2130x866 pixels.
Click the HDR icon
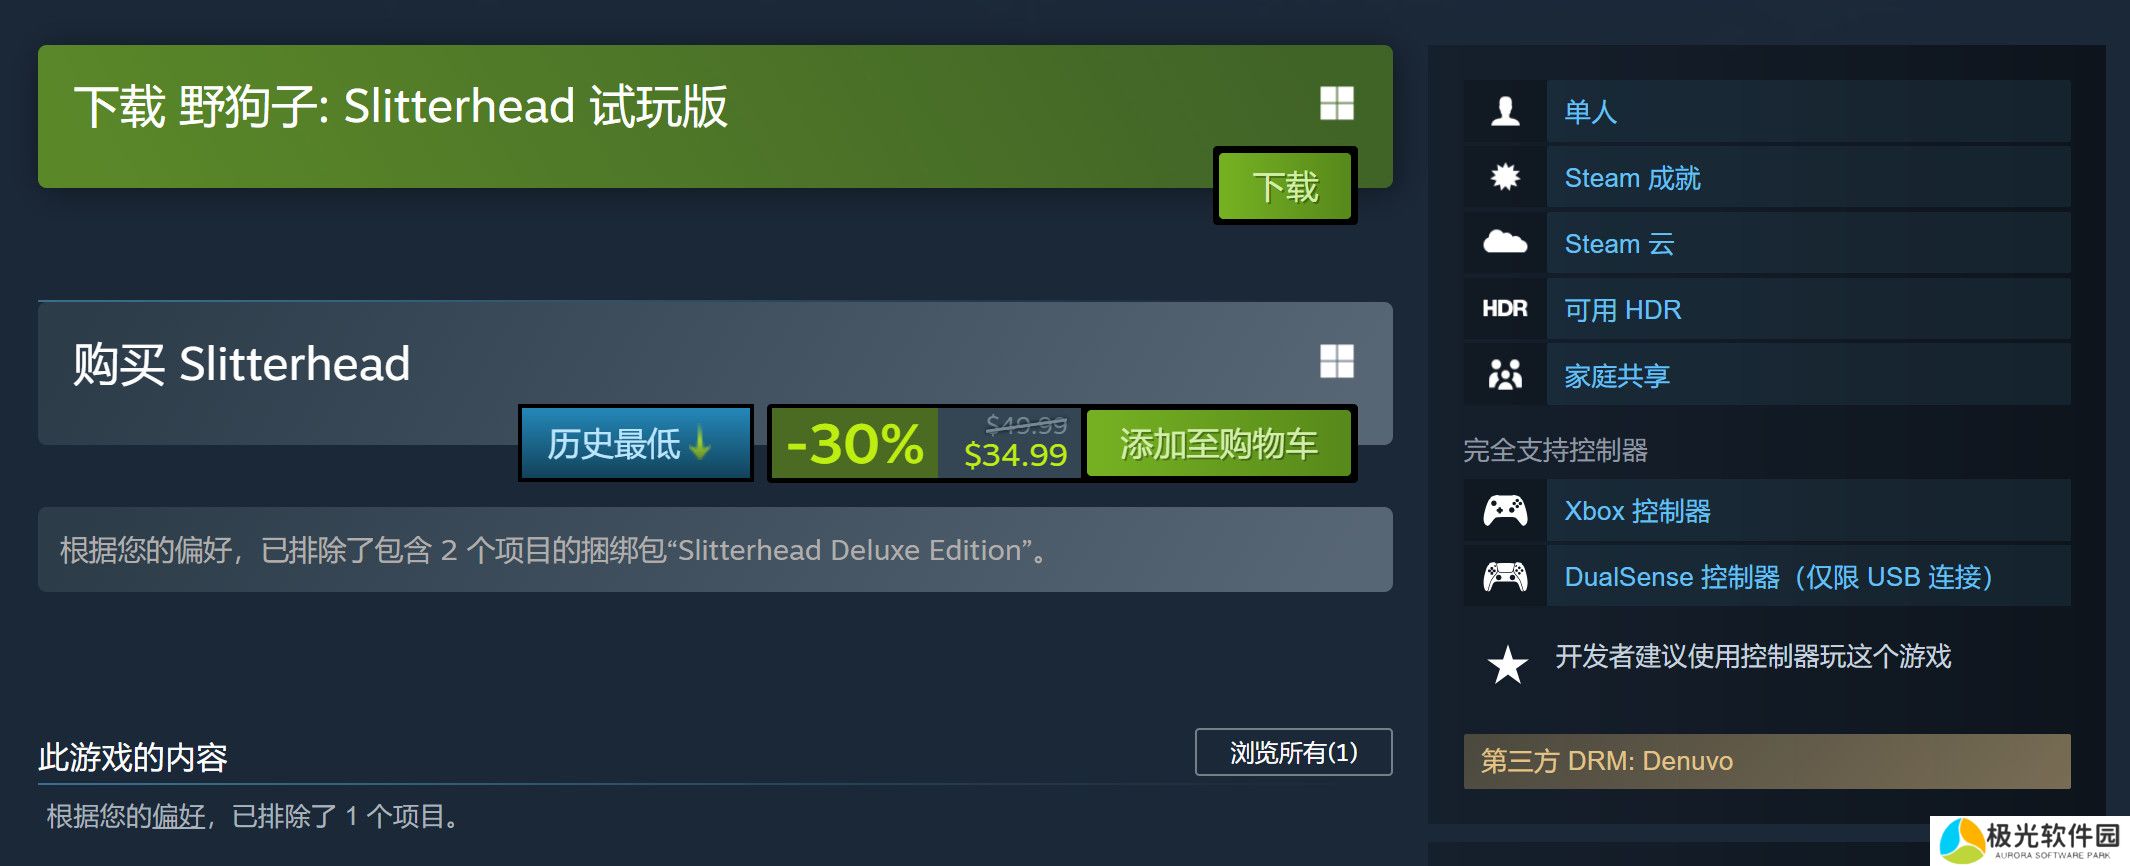pyautogui.click(x=1505, y=309)
